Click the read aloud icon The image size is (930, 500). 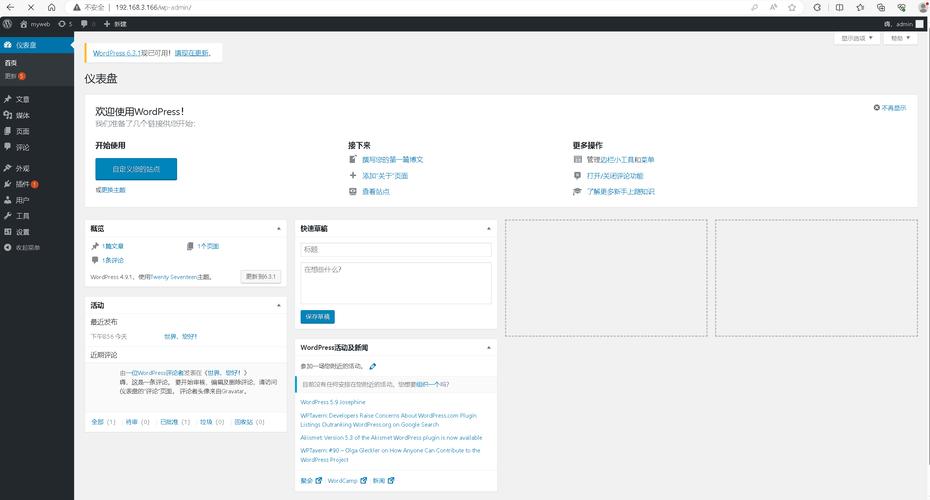(x=773, y=7)
